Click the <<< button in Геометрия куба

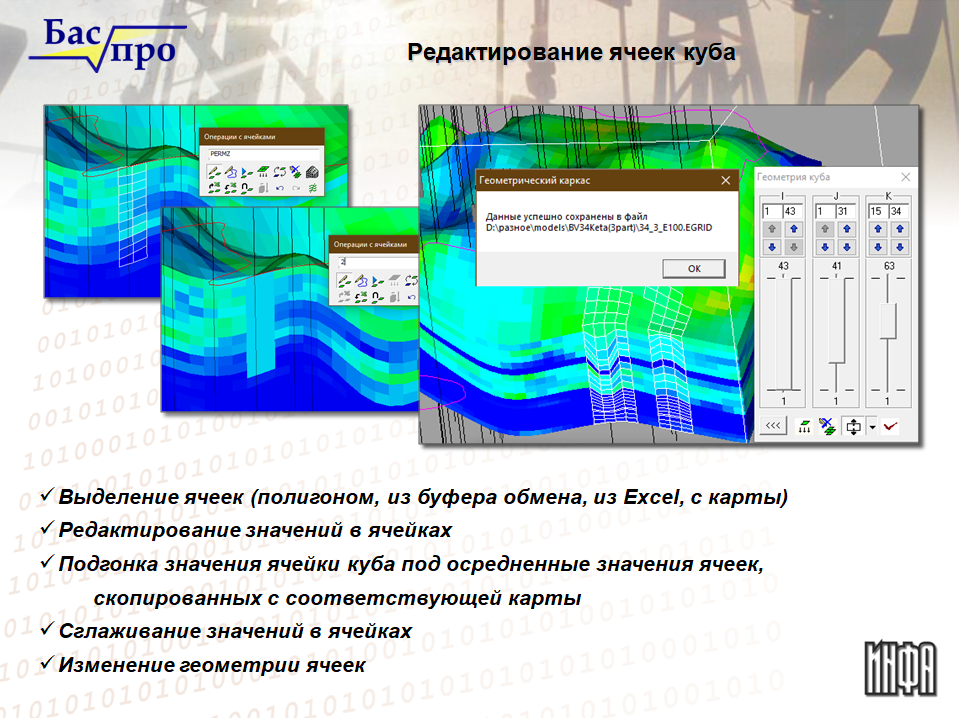(x=773, y=426)
